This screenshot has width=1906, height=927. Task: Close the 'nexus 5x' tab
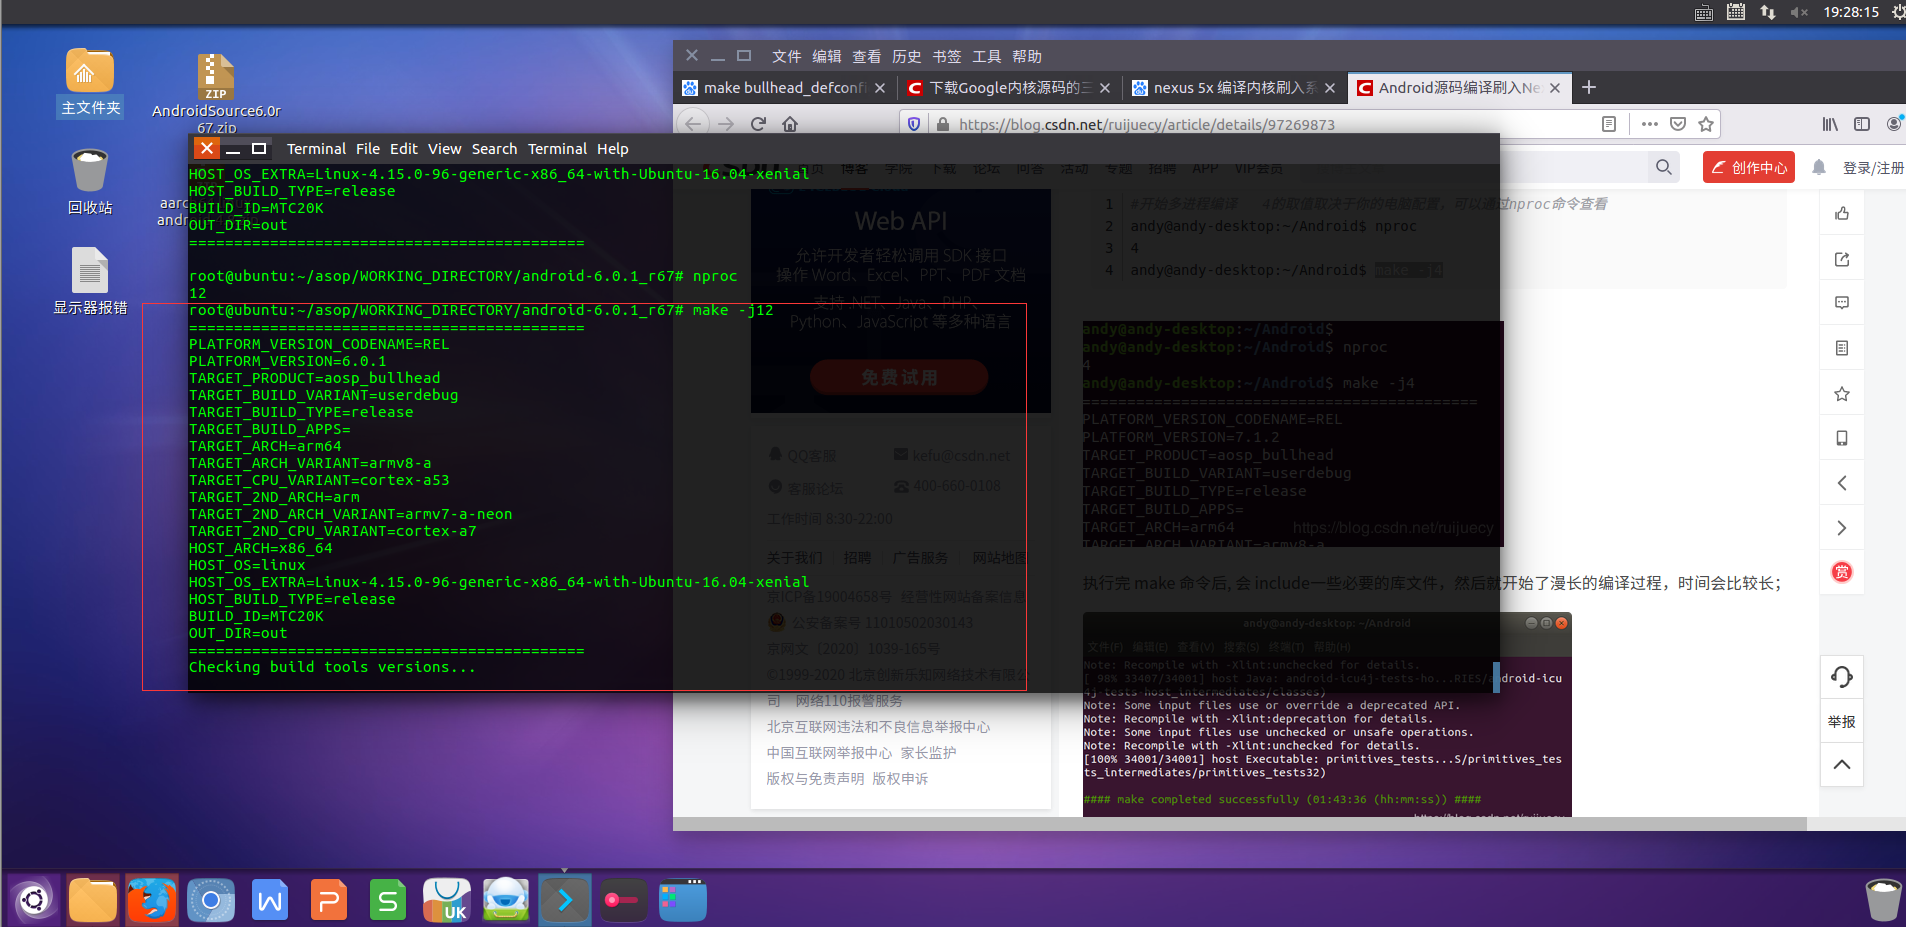[1330, 88]
